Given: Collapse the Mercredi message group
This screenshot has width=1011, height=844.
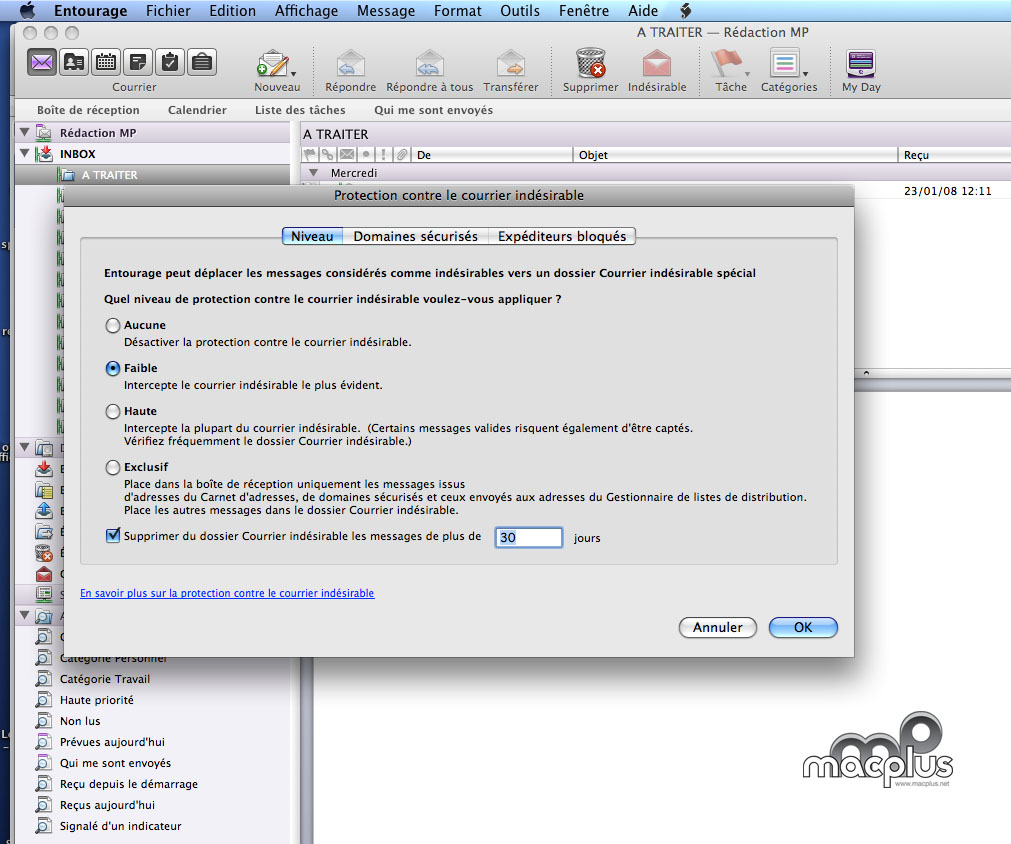Looking at the screenshot, I should [313, 173].
